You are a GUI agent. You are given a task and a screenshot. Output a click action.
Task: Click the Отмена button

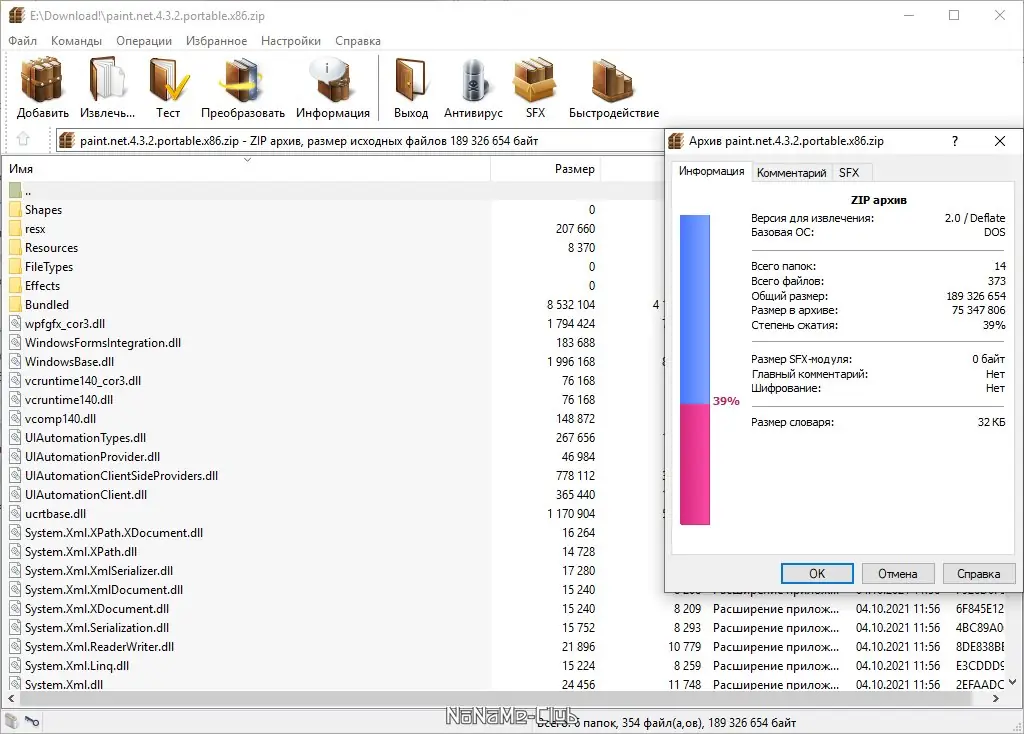897,573
